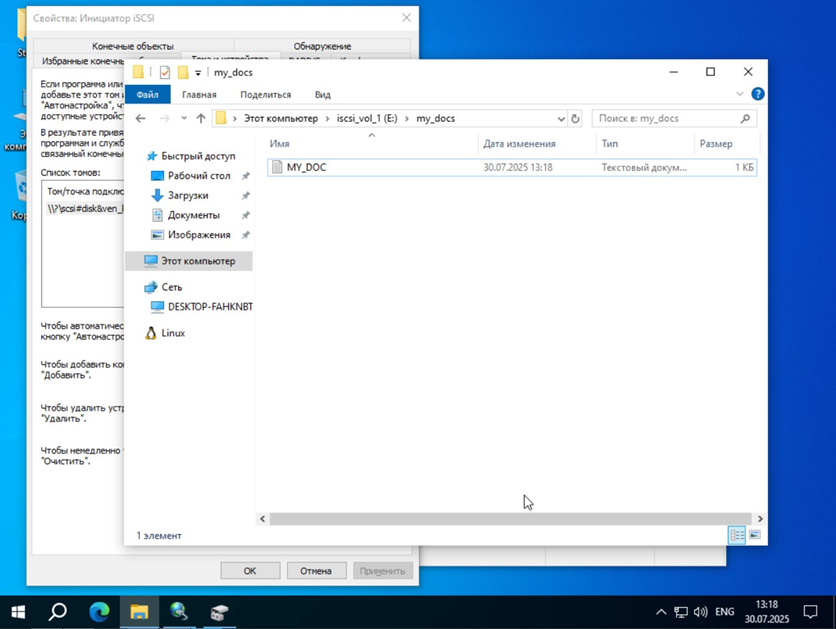Select Этот компьютер in navigation pane
The image size is (836, 629).
pos(189,261)
